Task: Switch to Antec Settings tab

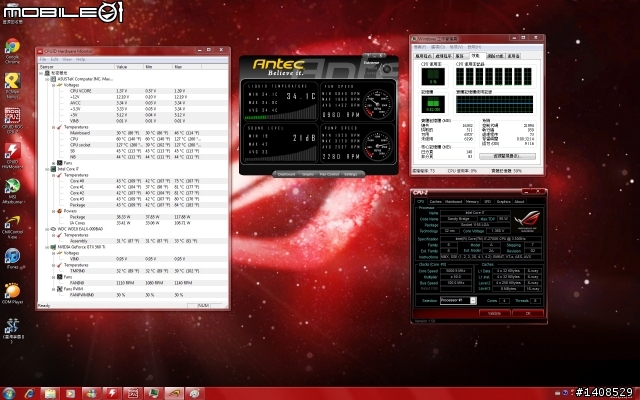Action: 351,174
